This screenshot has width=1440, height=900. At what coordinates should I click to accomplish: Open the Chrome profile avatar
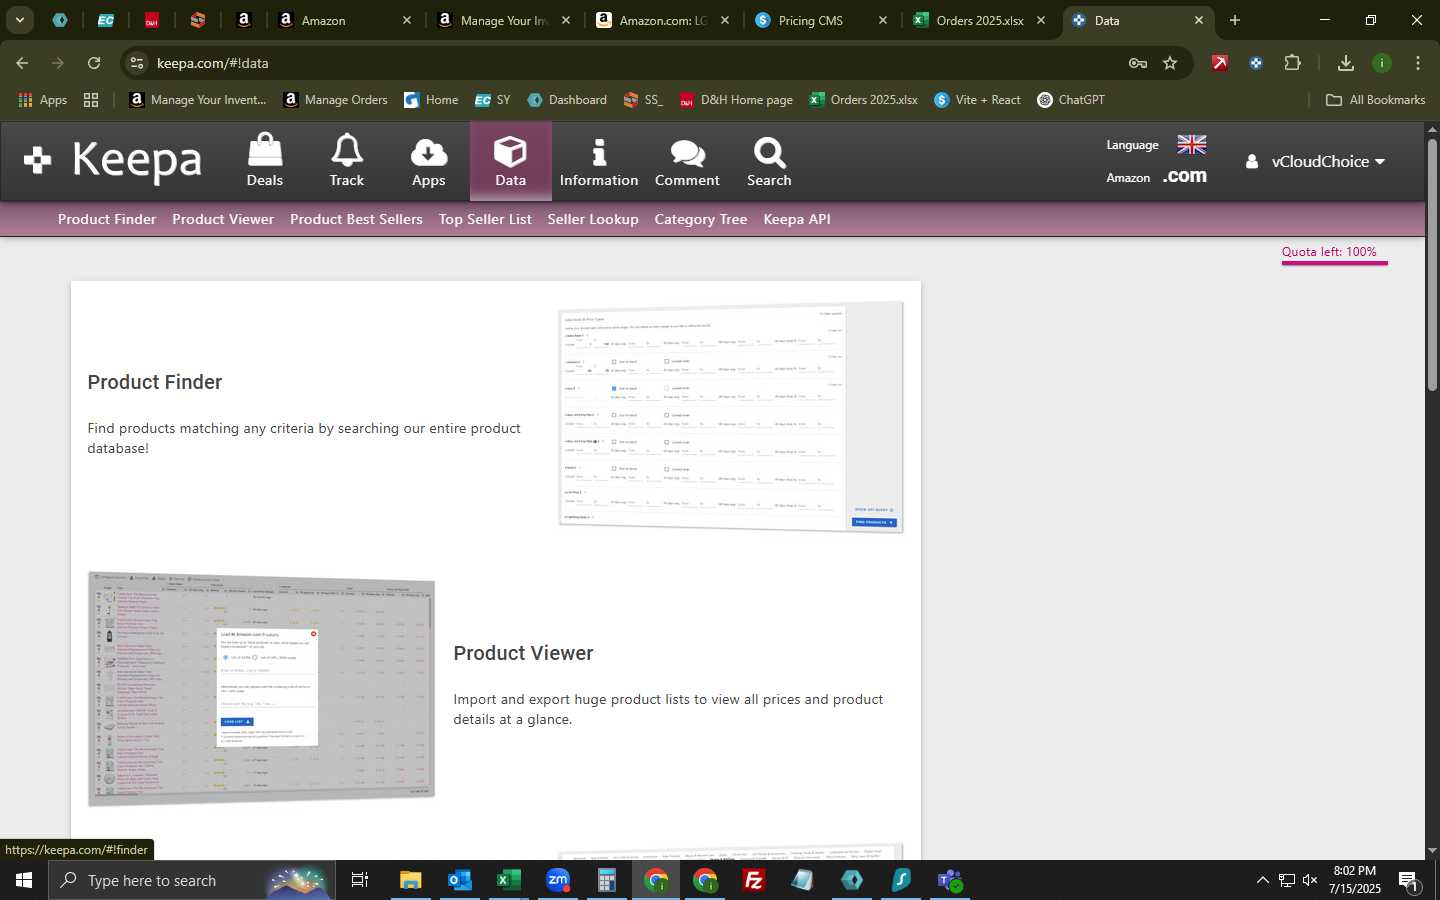(1382, 63)
